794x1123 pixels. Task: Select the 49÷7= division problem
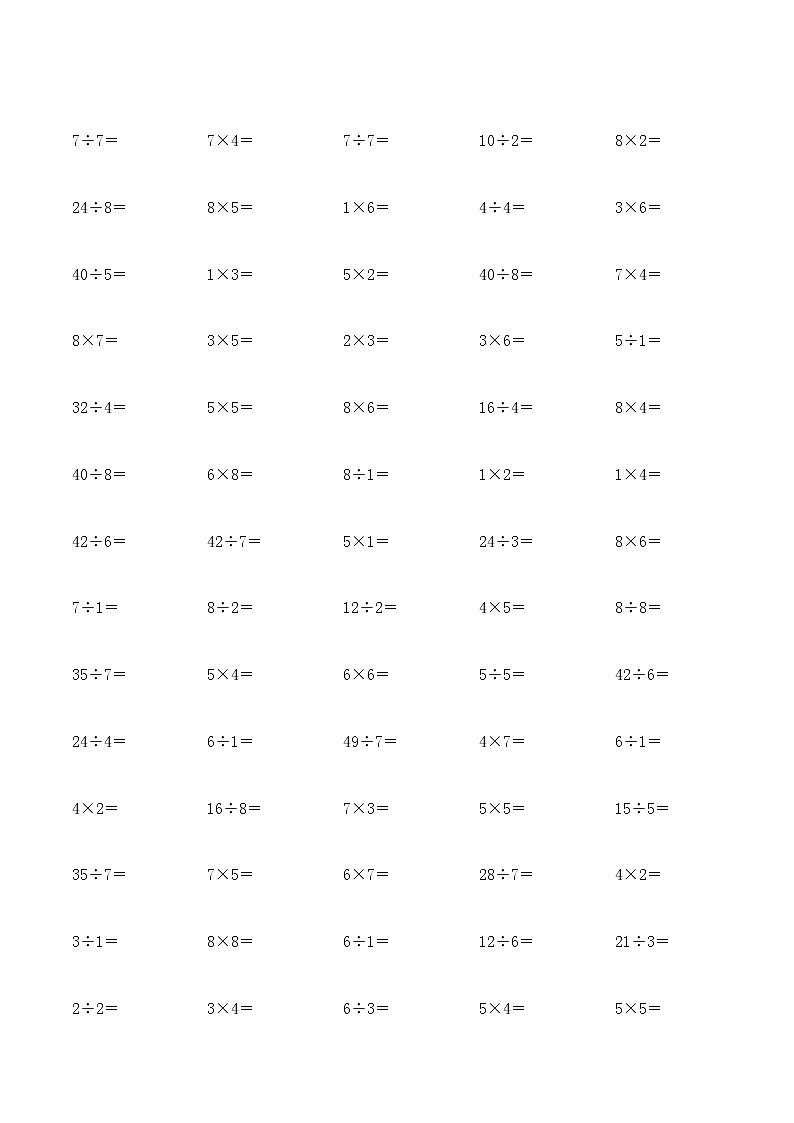tap(369, 742)
